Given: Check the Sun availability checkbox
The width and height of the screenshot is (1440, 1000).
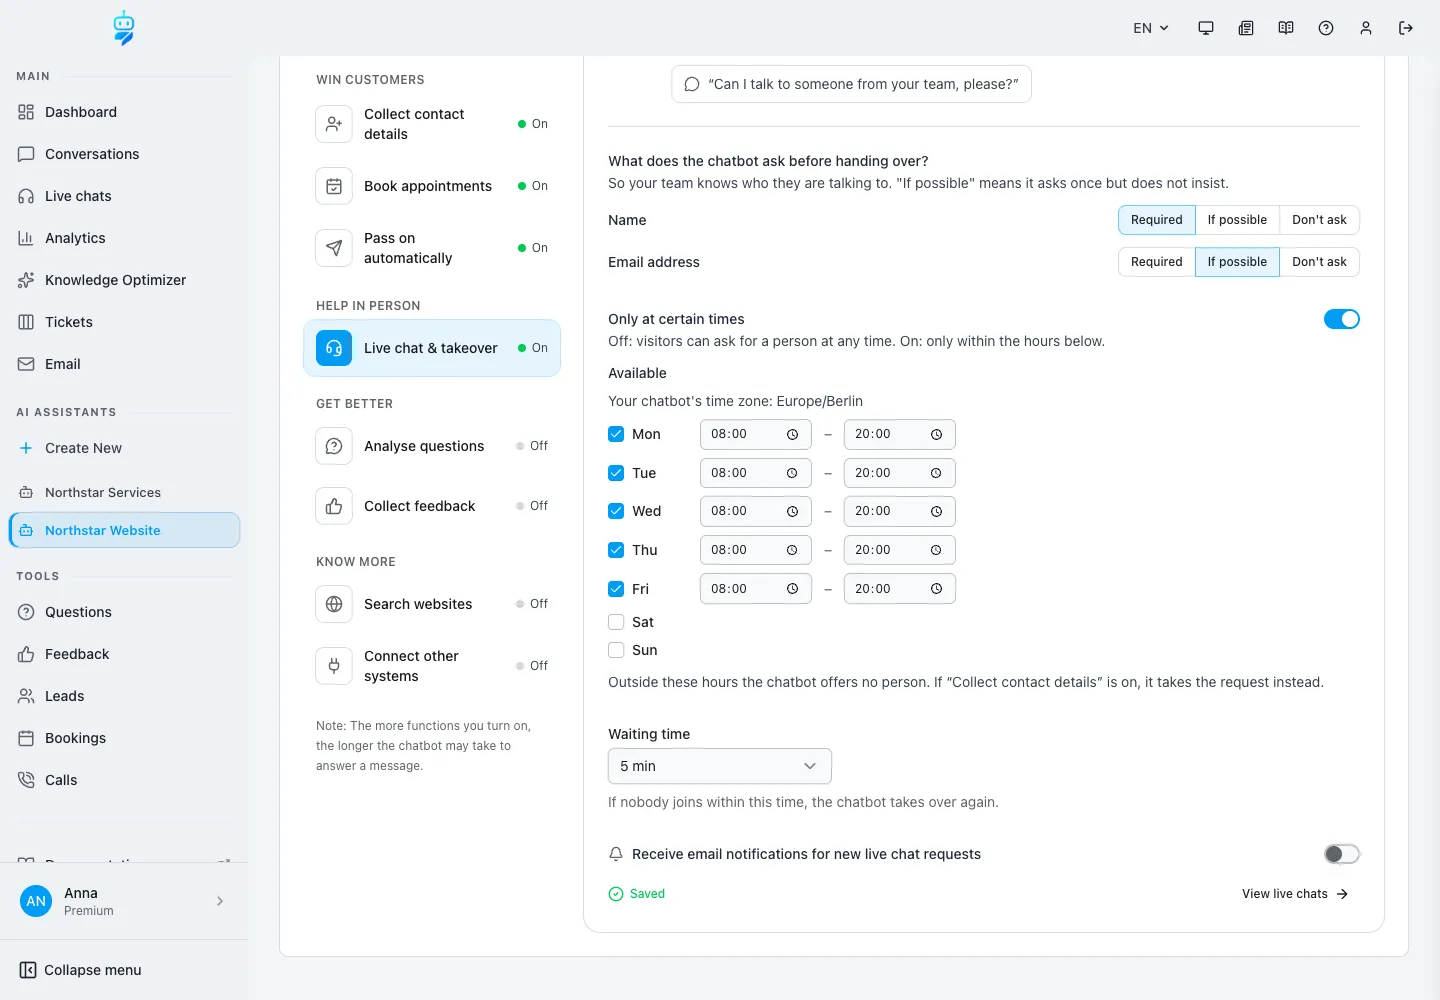Looking at the screenshot, I should point(616,650).
